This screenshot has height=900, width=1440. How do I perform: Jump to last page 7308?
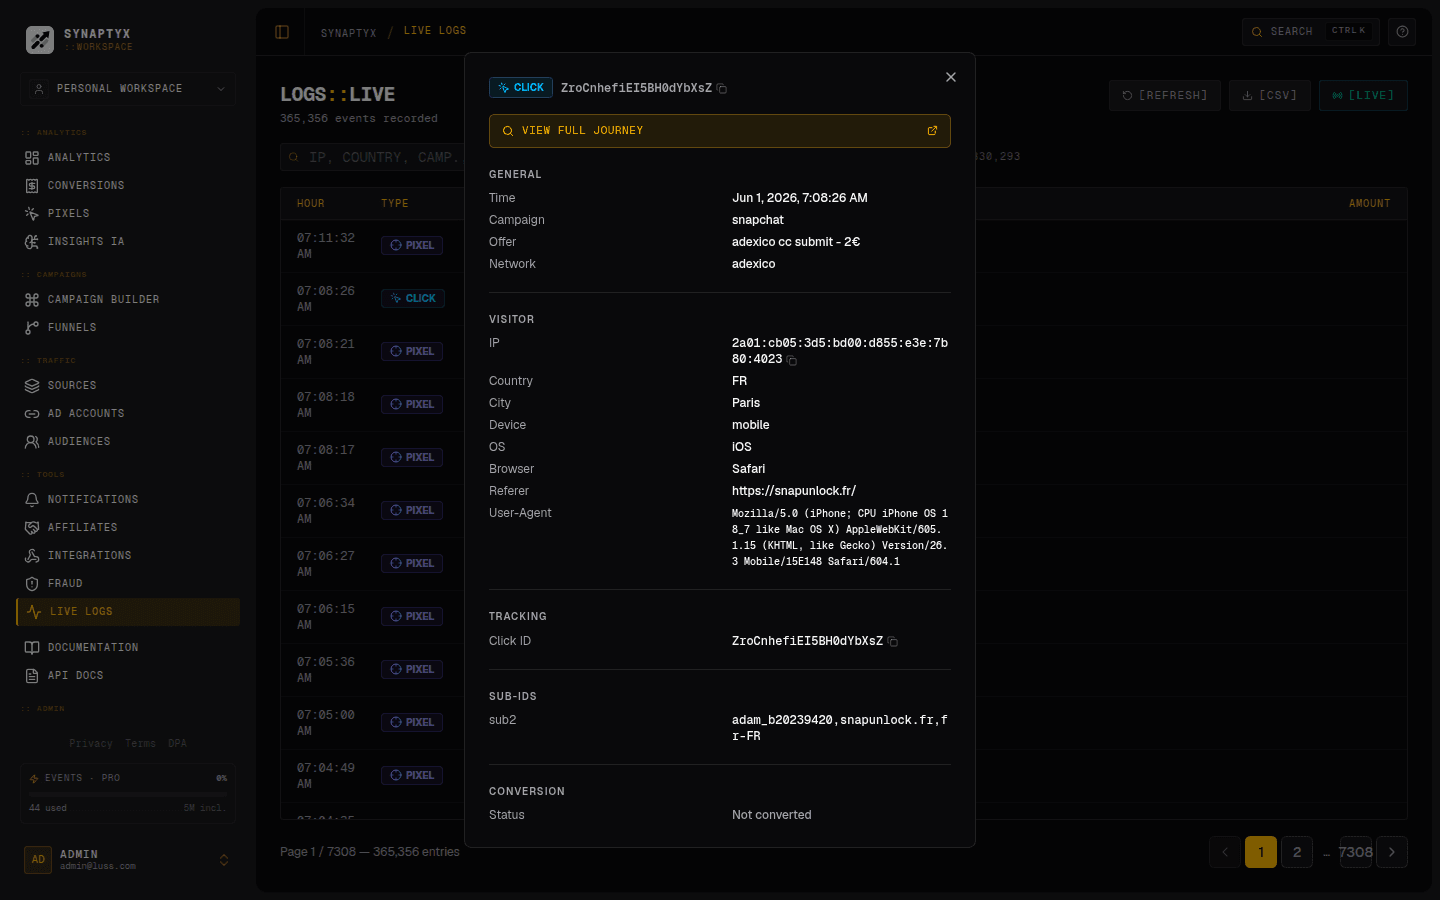click(x=1356, y=852)
